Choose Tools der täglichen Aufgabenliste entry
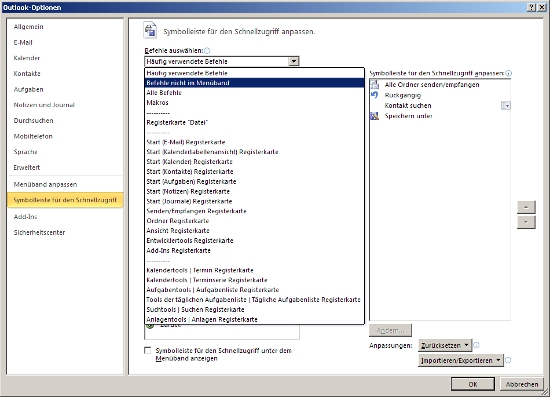 (x=254, y=300)
